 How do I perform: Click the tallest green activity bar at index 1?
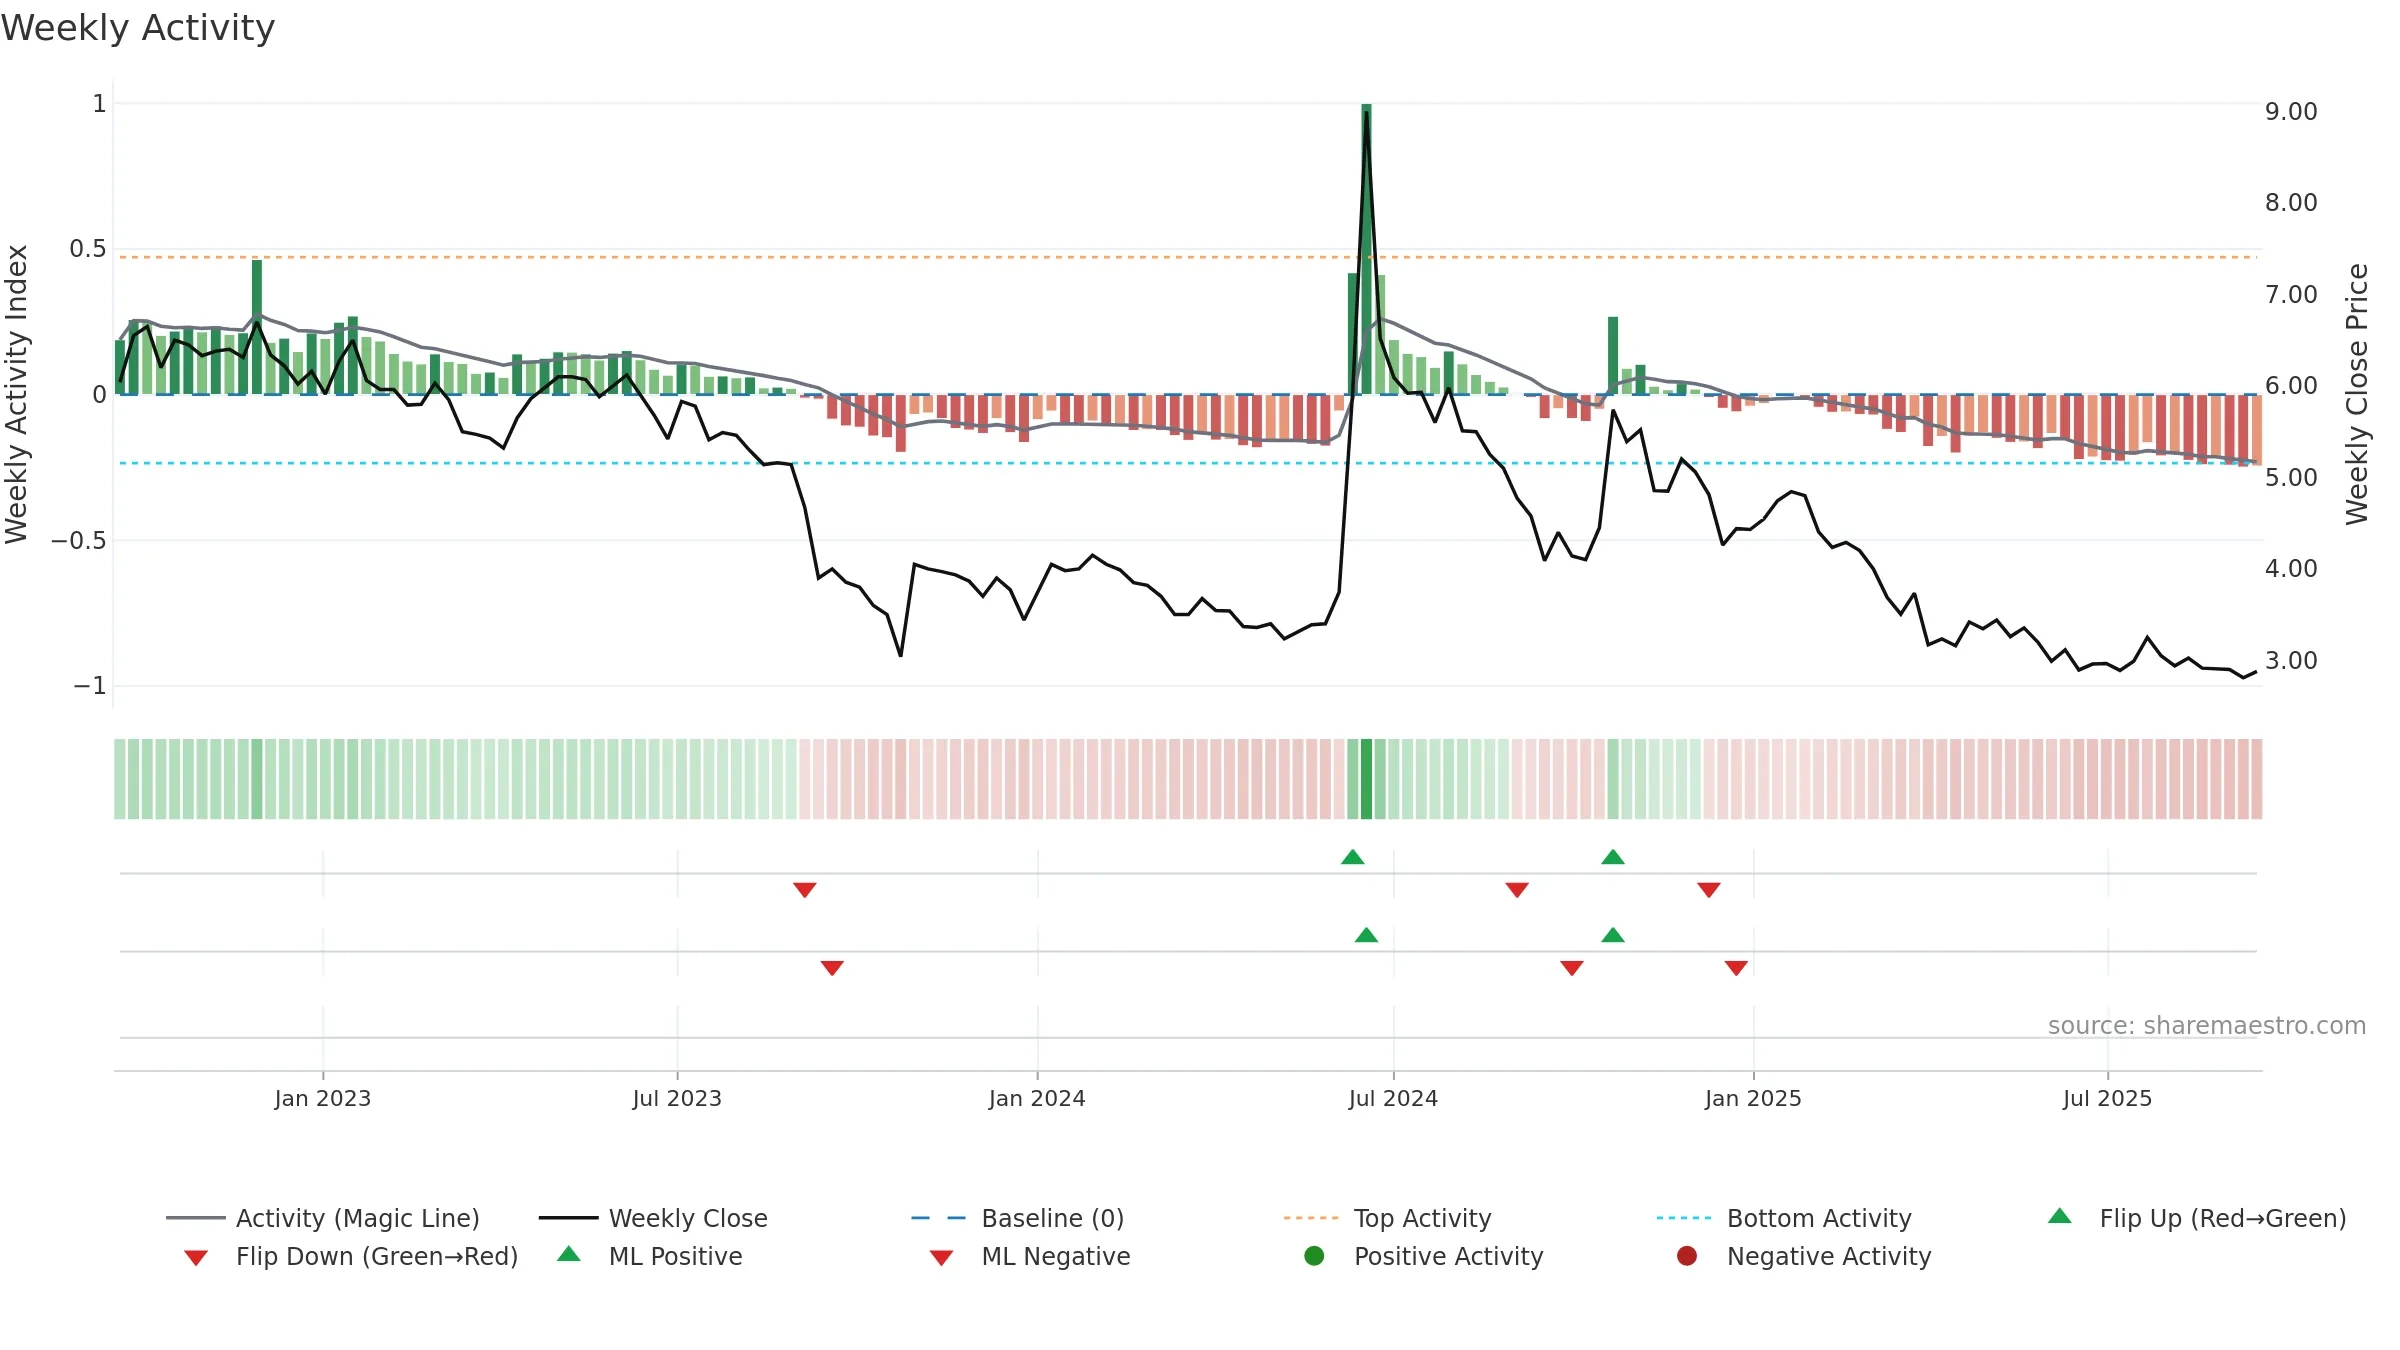click(1366, 249)
